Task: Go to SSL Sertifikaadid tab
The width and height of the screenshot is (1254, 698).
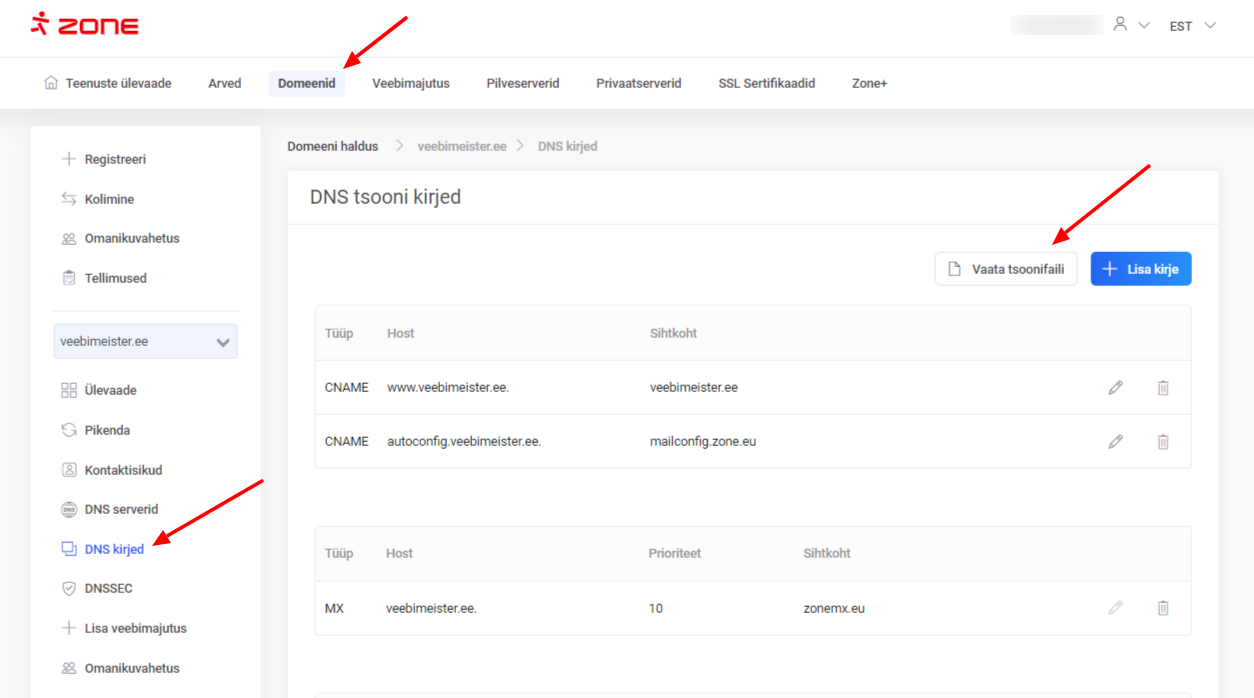Action: pyautogui.click(x=766, y=84)
